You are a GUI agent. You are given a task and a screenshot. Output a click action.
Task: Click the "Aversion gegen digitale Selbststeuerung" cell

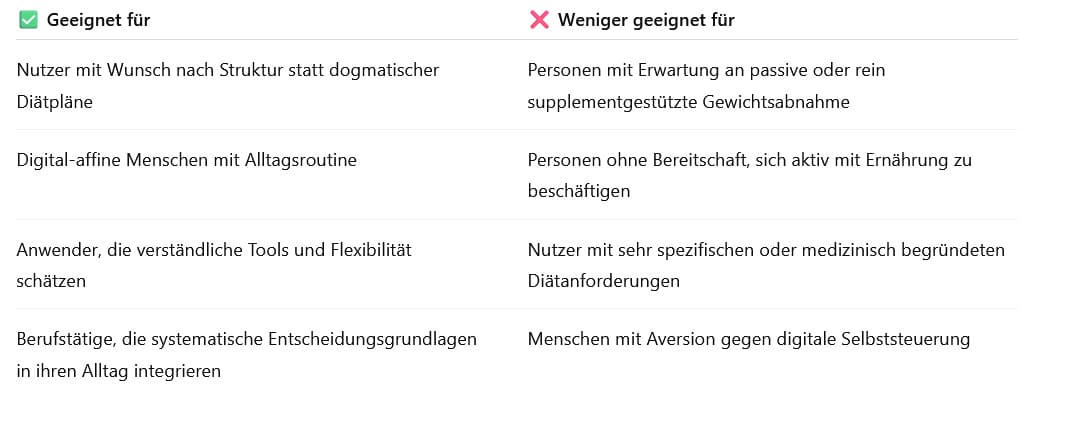click(x=749, y=339)
